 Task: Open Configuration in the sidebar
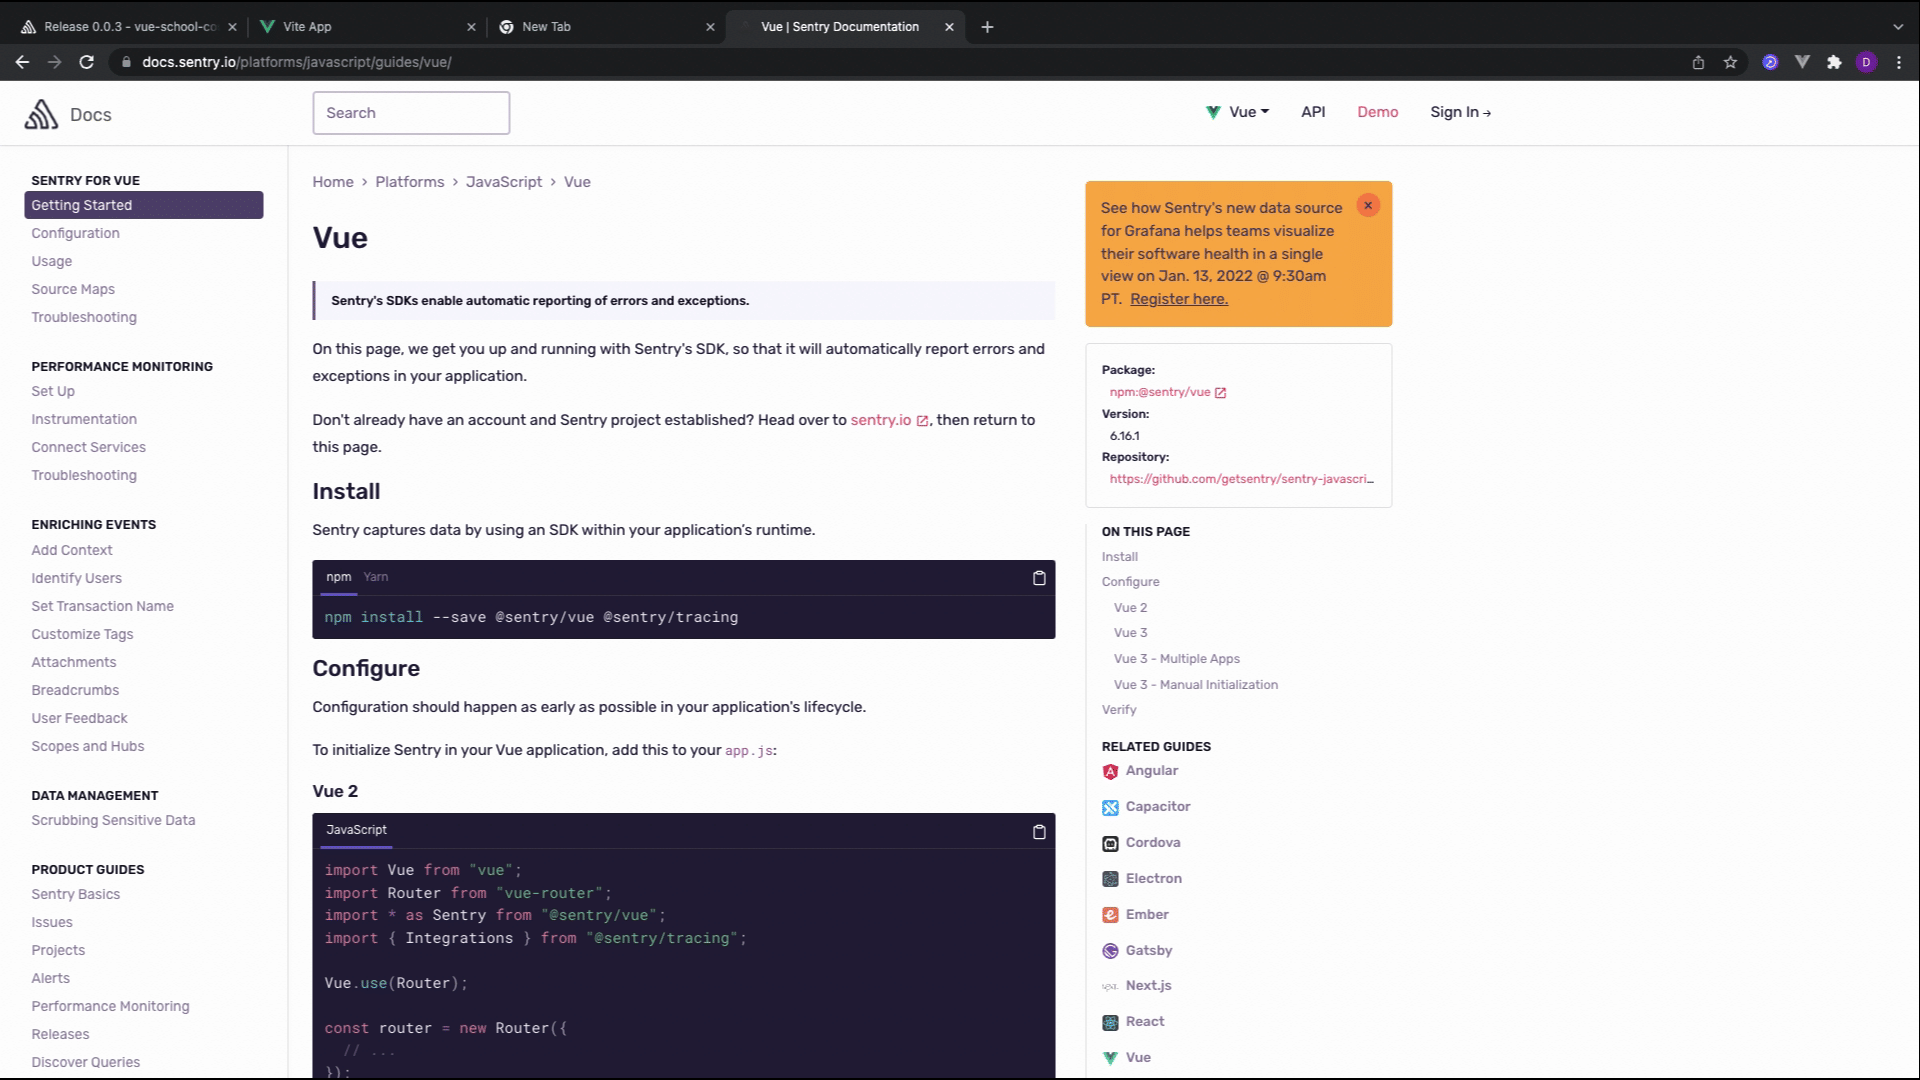(75, 233)
